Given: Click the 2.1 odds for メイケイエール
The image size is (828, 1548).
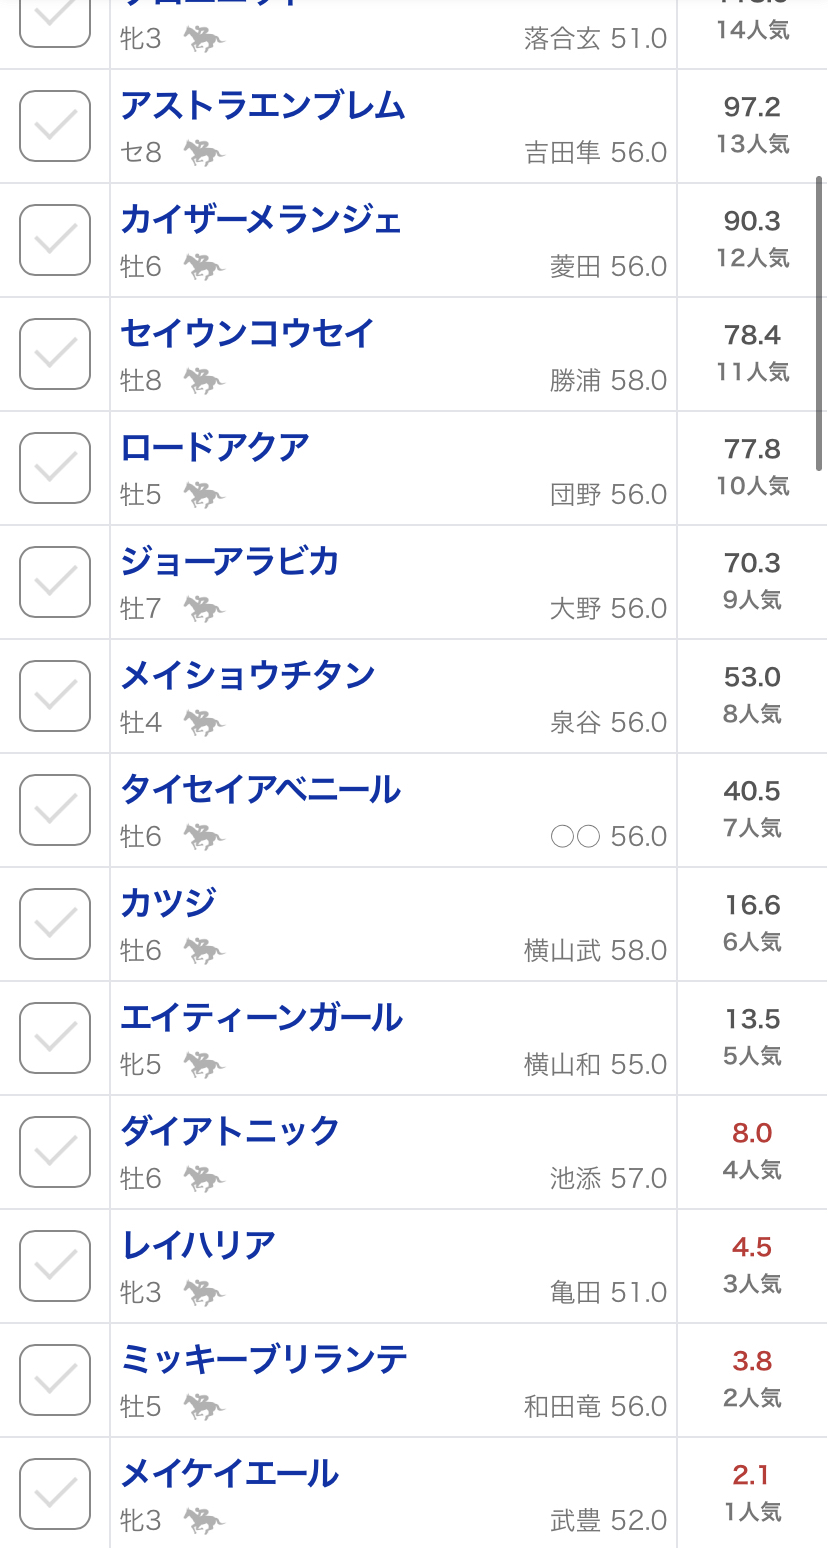Looking at the screenshot, I should point(751,1475).
